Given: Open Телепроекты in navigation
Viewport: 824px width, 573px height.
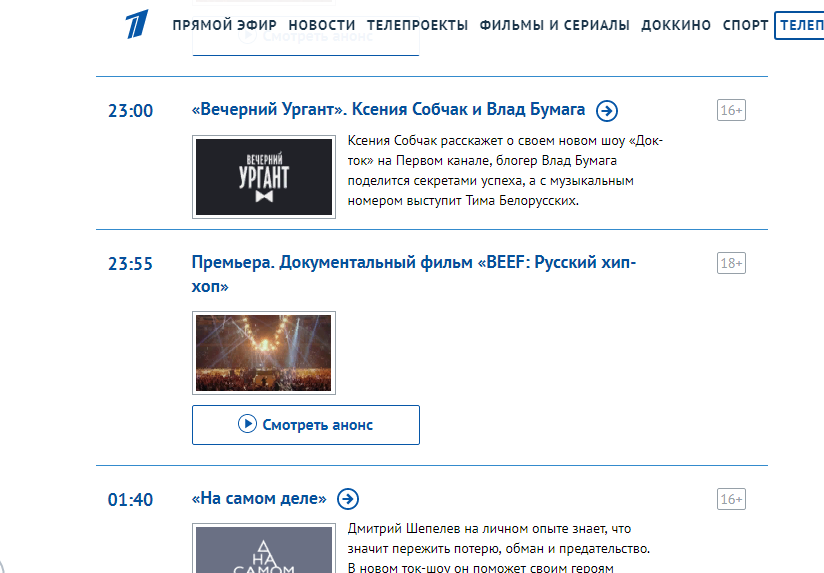Looking at the screenshot, I should (x=417, y=25).
